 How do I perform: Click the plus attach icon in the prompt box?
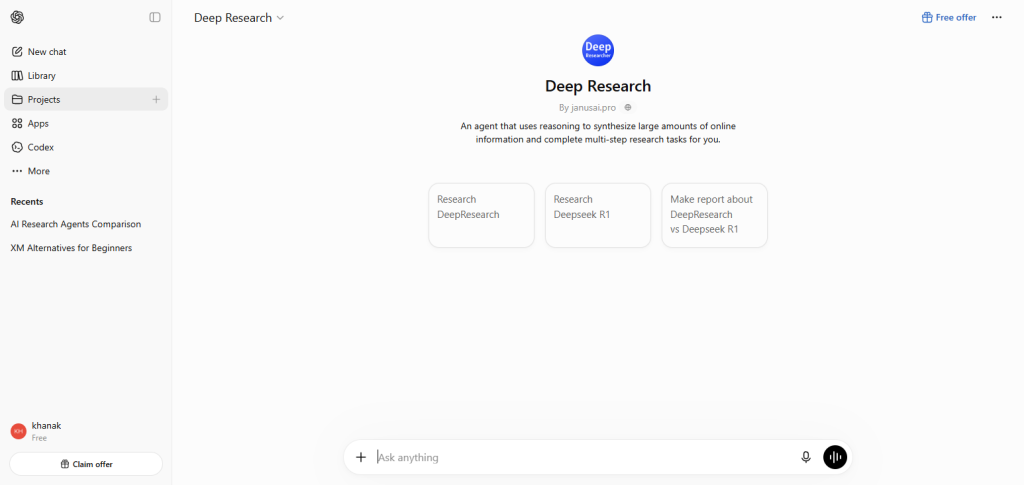click(x=360, y=457)
